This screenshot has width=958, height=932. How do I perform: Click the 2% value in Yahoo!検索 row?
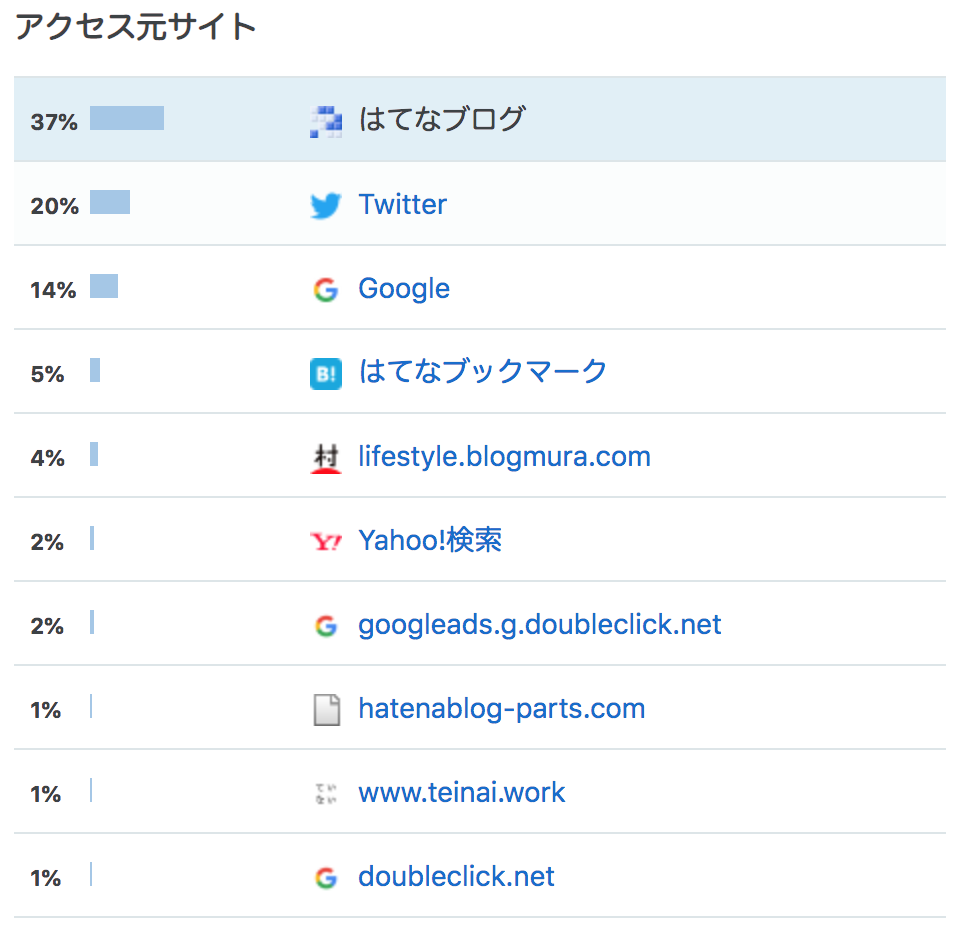(x=47, y=543)
